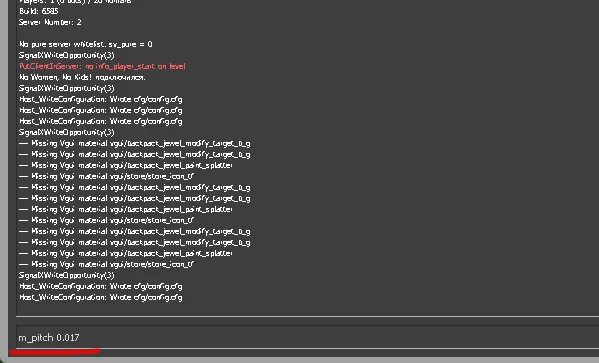Click Missing Vgui line directly below a SignalXWriteOpportunity(3) line
Screen dimensions: 599x363
(x=134, y=144)
